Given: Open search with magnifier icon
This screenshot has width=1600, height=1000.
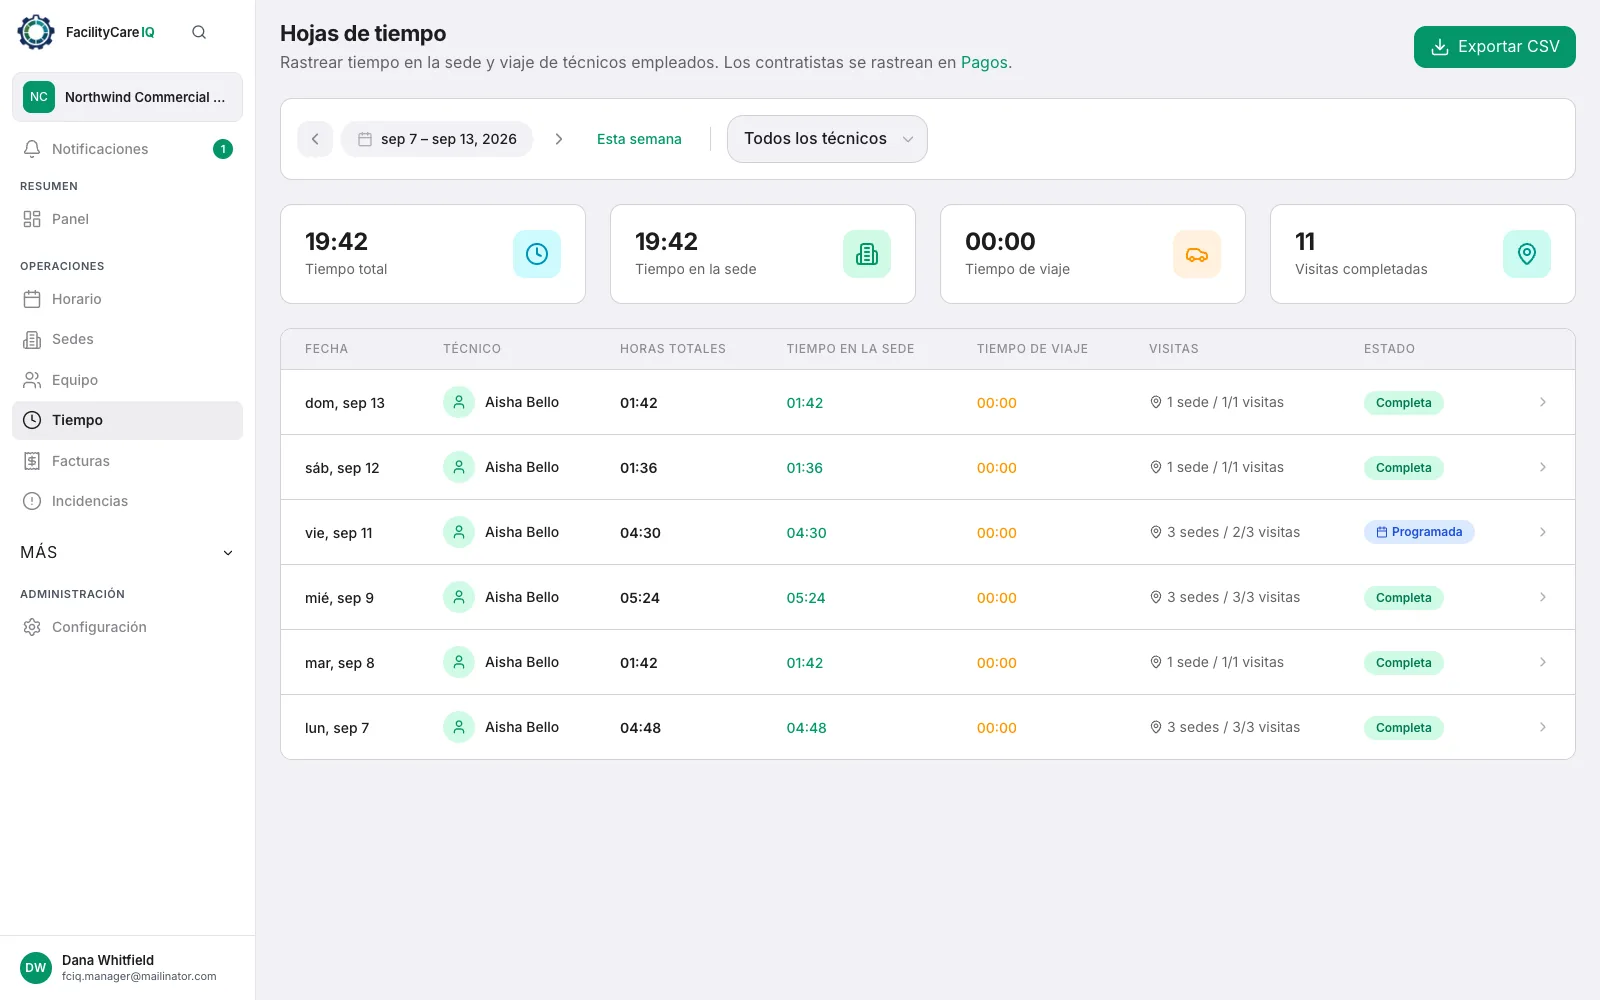Looking at the screenshot, I should tap(199, 32).
